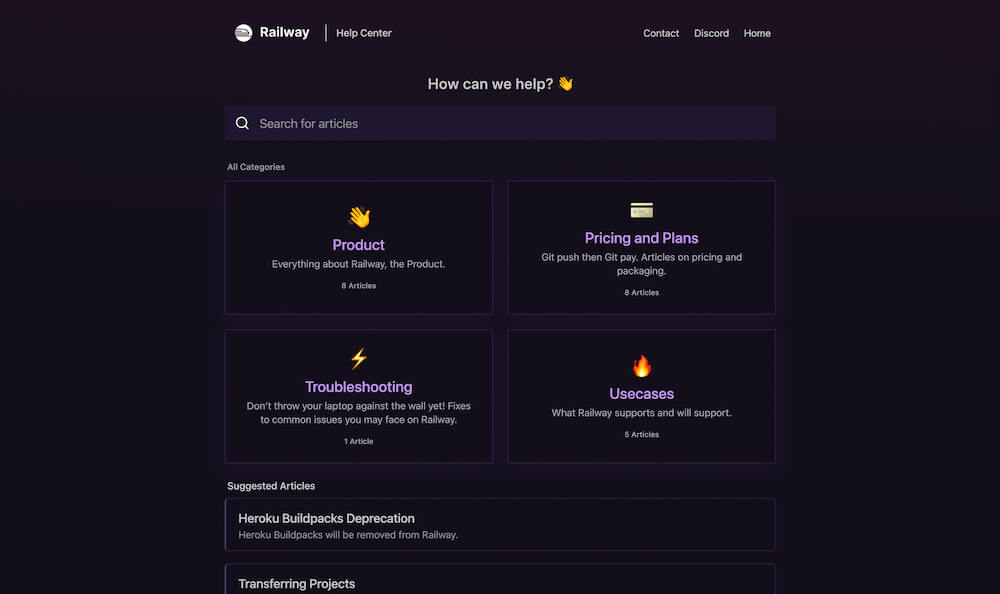This screenshot has width=1000, height=594.
Task: Open Heroku Buildpacks Deprecation article
Action: [x=500, y=524]
